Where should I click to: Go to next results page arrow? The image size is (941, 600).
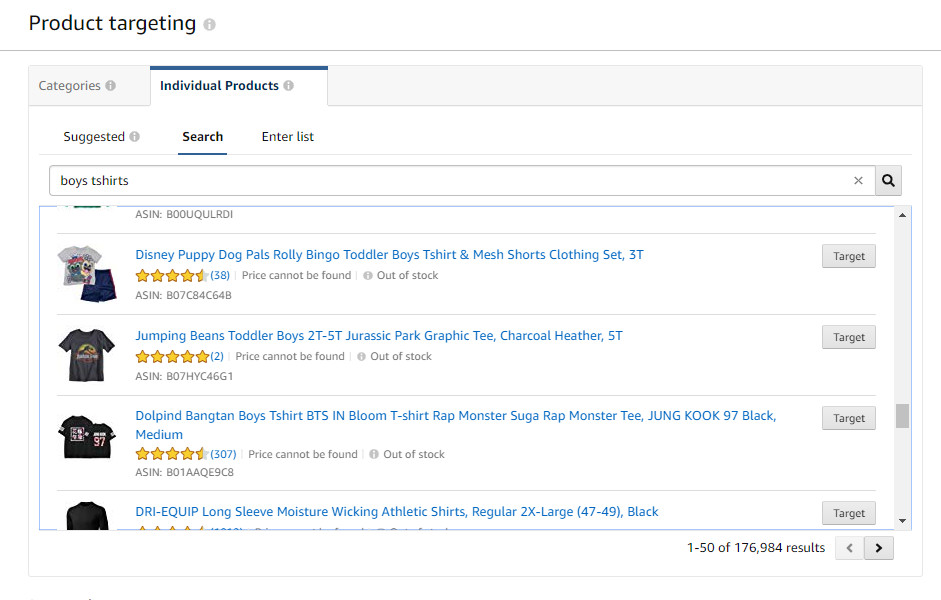pos(879,548)
